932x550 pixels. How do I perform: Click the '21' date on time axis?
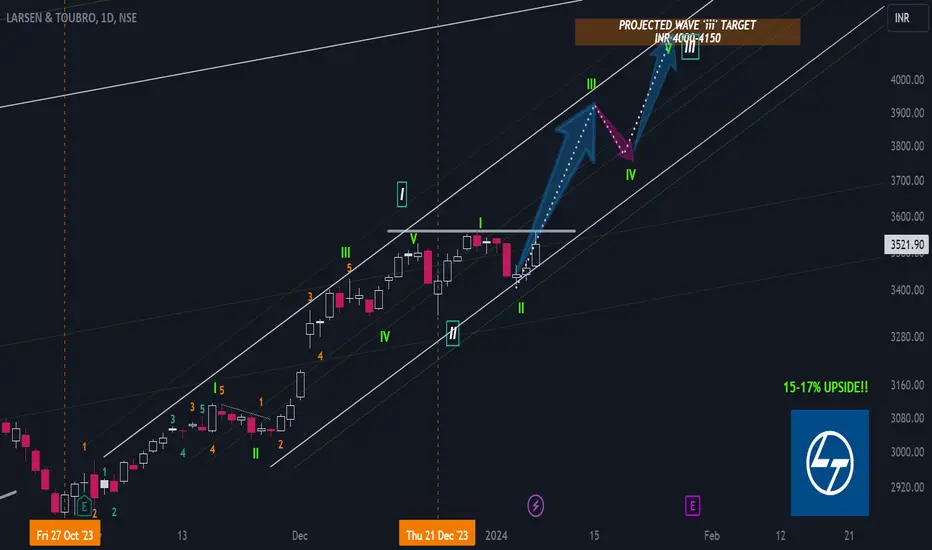(849, 536)
